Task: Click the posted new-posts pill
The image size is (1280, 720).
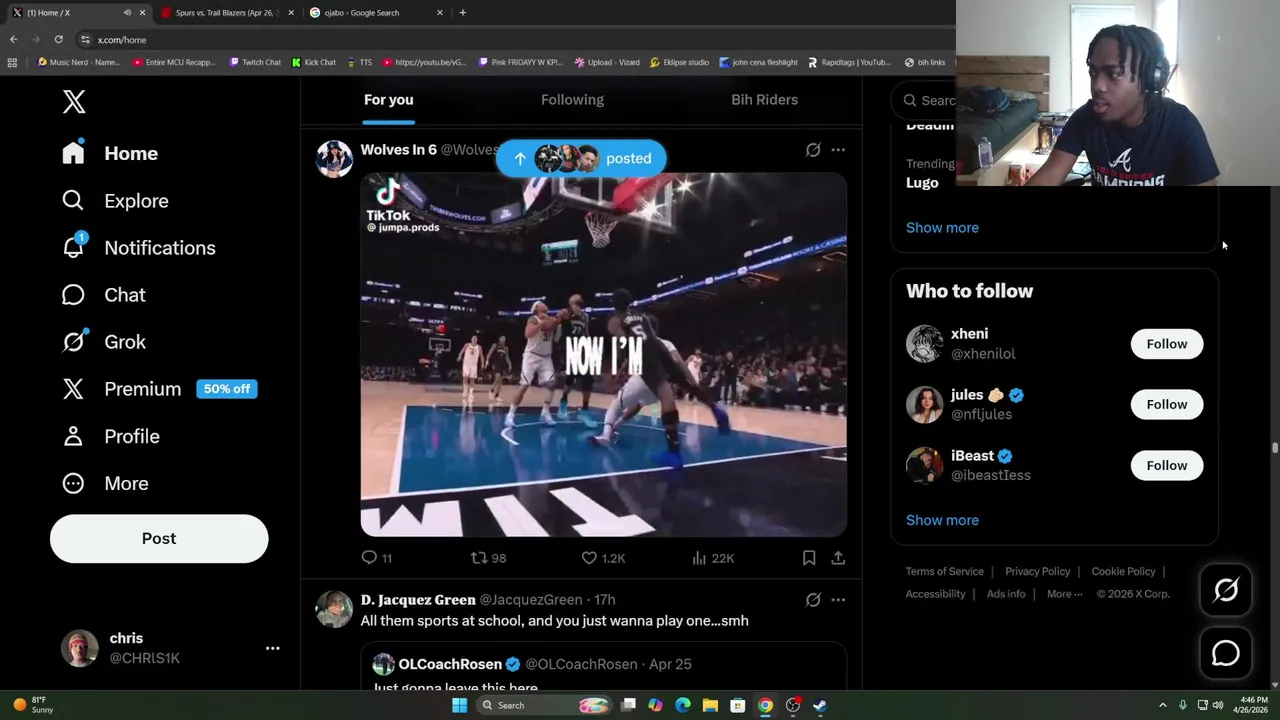Action: (x=581, y=158)
